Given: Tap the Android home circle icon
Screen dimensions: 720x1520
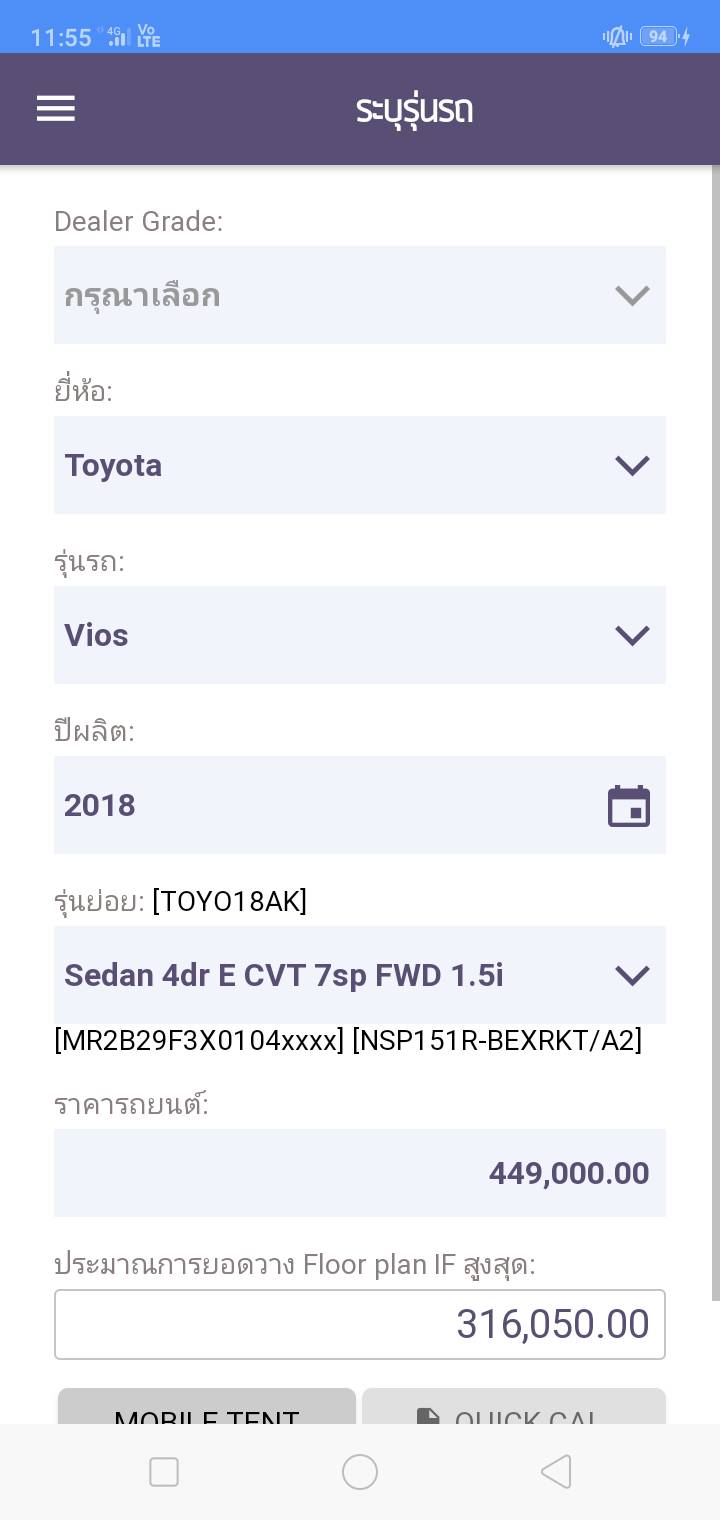Looking at the screenshot, I should 360,1472.
